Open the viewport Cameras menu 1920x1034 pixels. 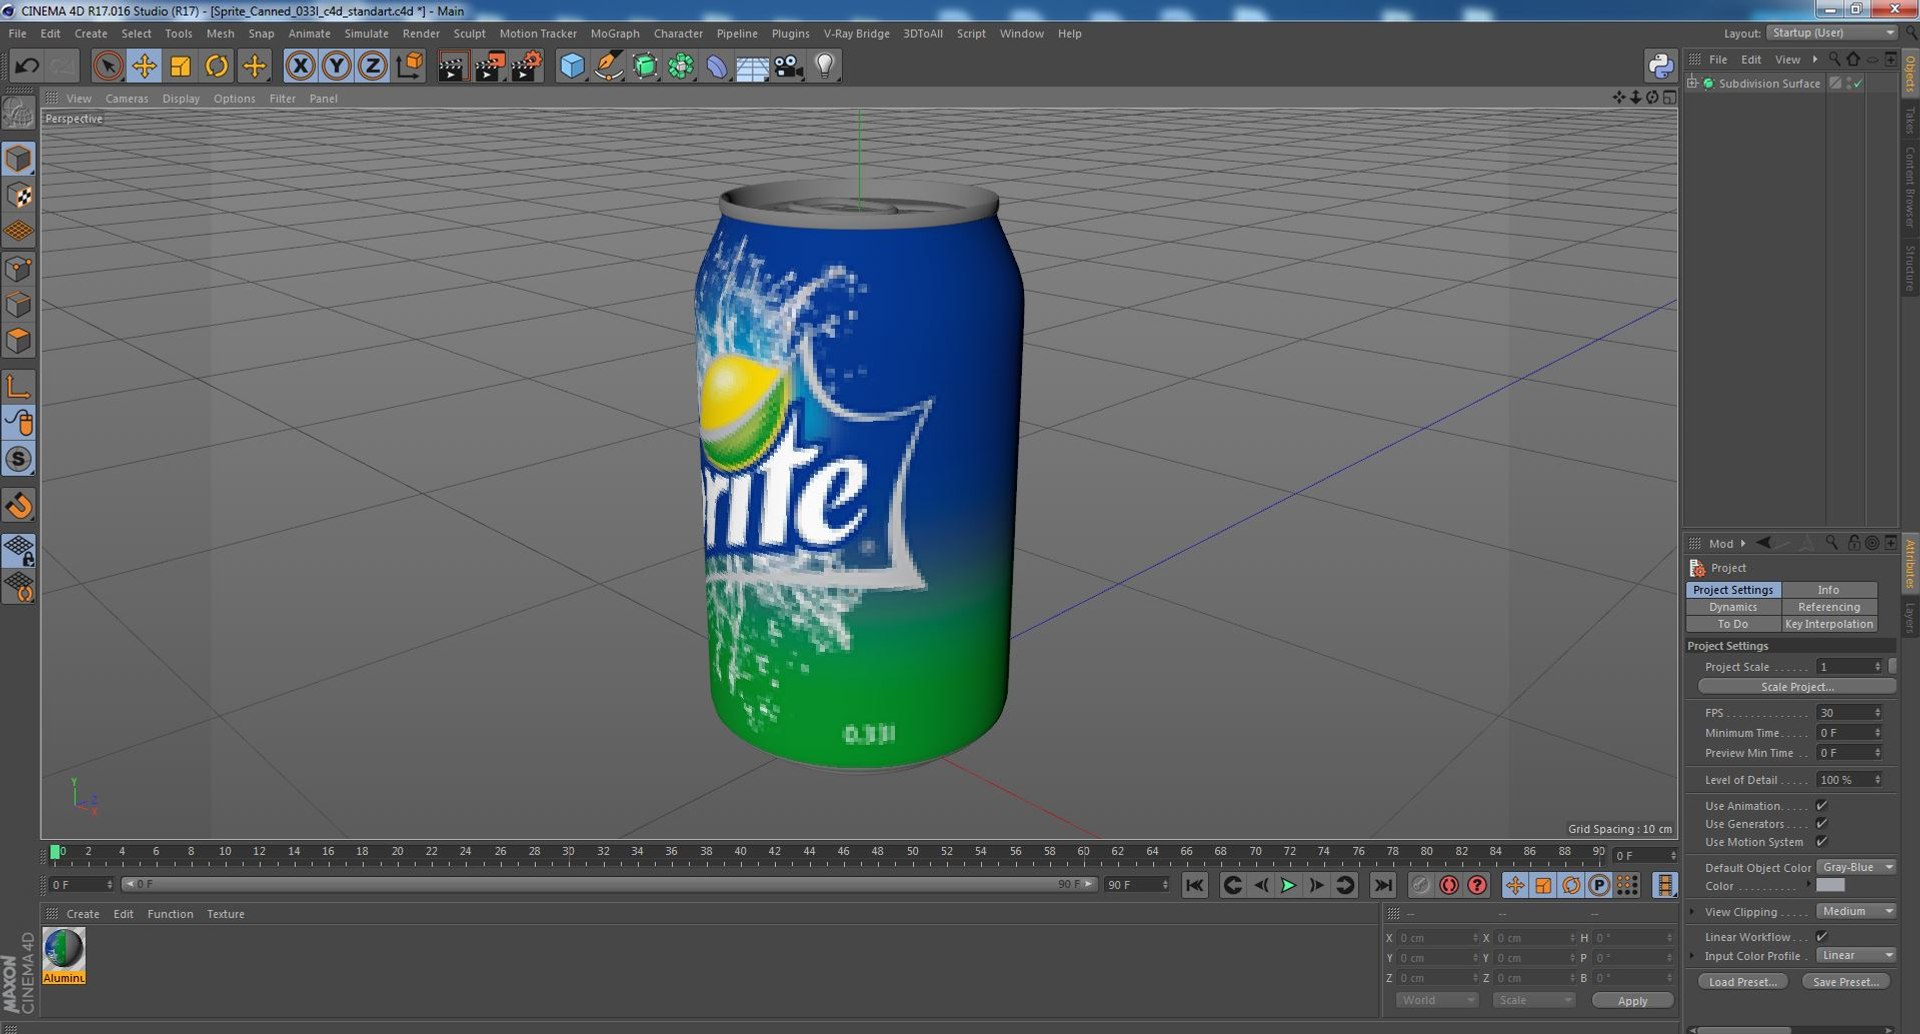(126, 98)
